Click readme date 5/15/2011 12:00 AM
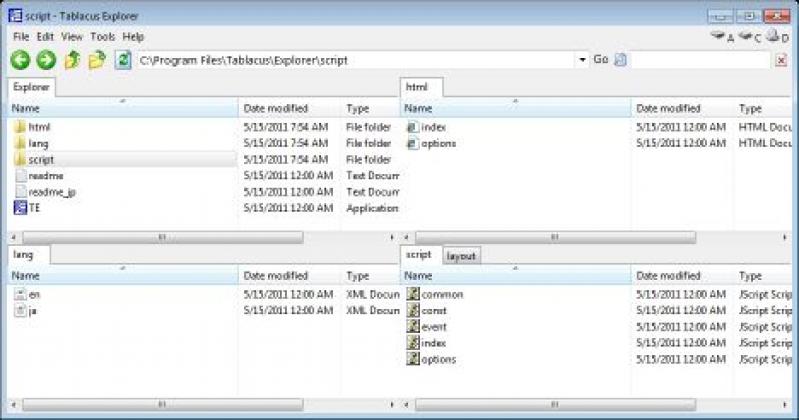This screenshot has height=420, width=799. (x=288, y=176)
